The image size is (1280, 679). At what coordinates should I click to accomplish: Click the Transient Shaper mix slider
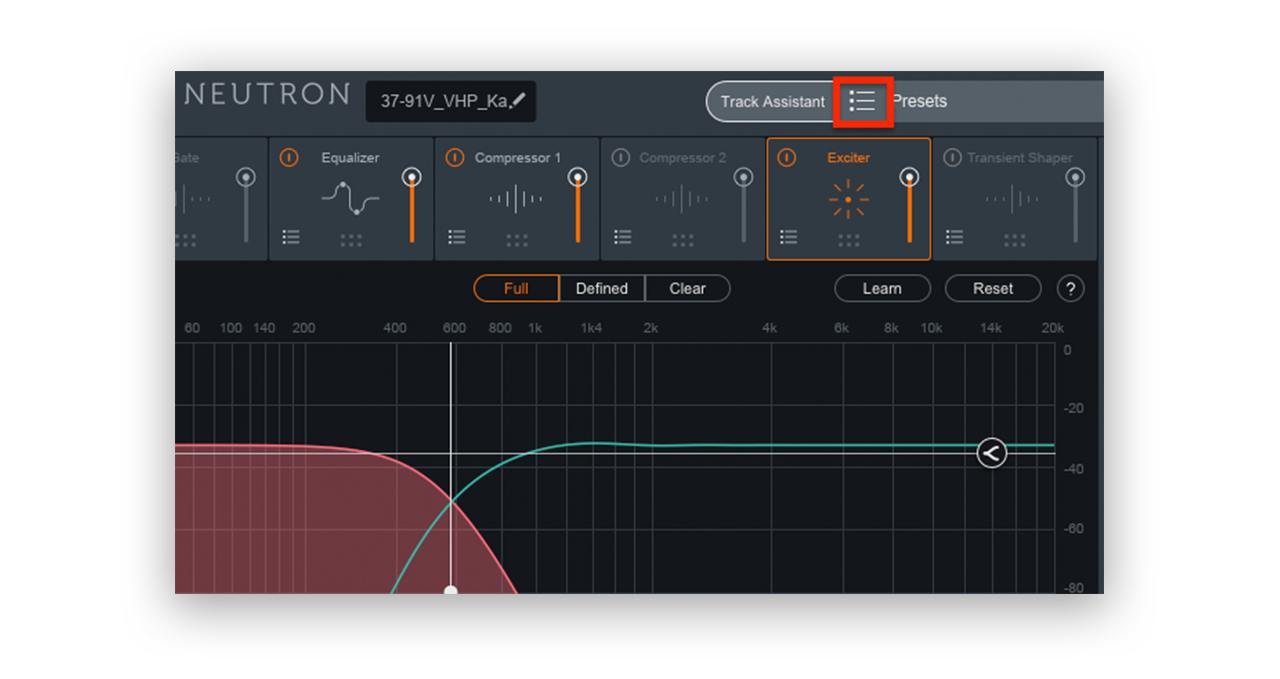pos(1075,205)
